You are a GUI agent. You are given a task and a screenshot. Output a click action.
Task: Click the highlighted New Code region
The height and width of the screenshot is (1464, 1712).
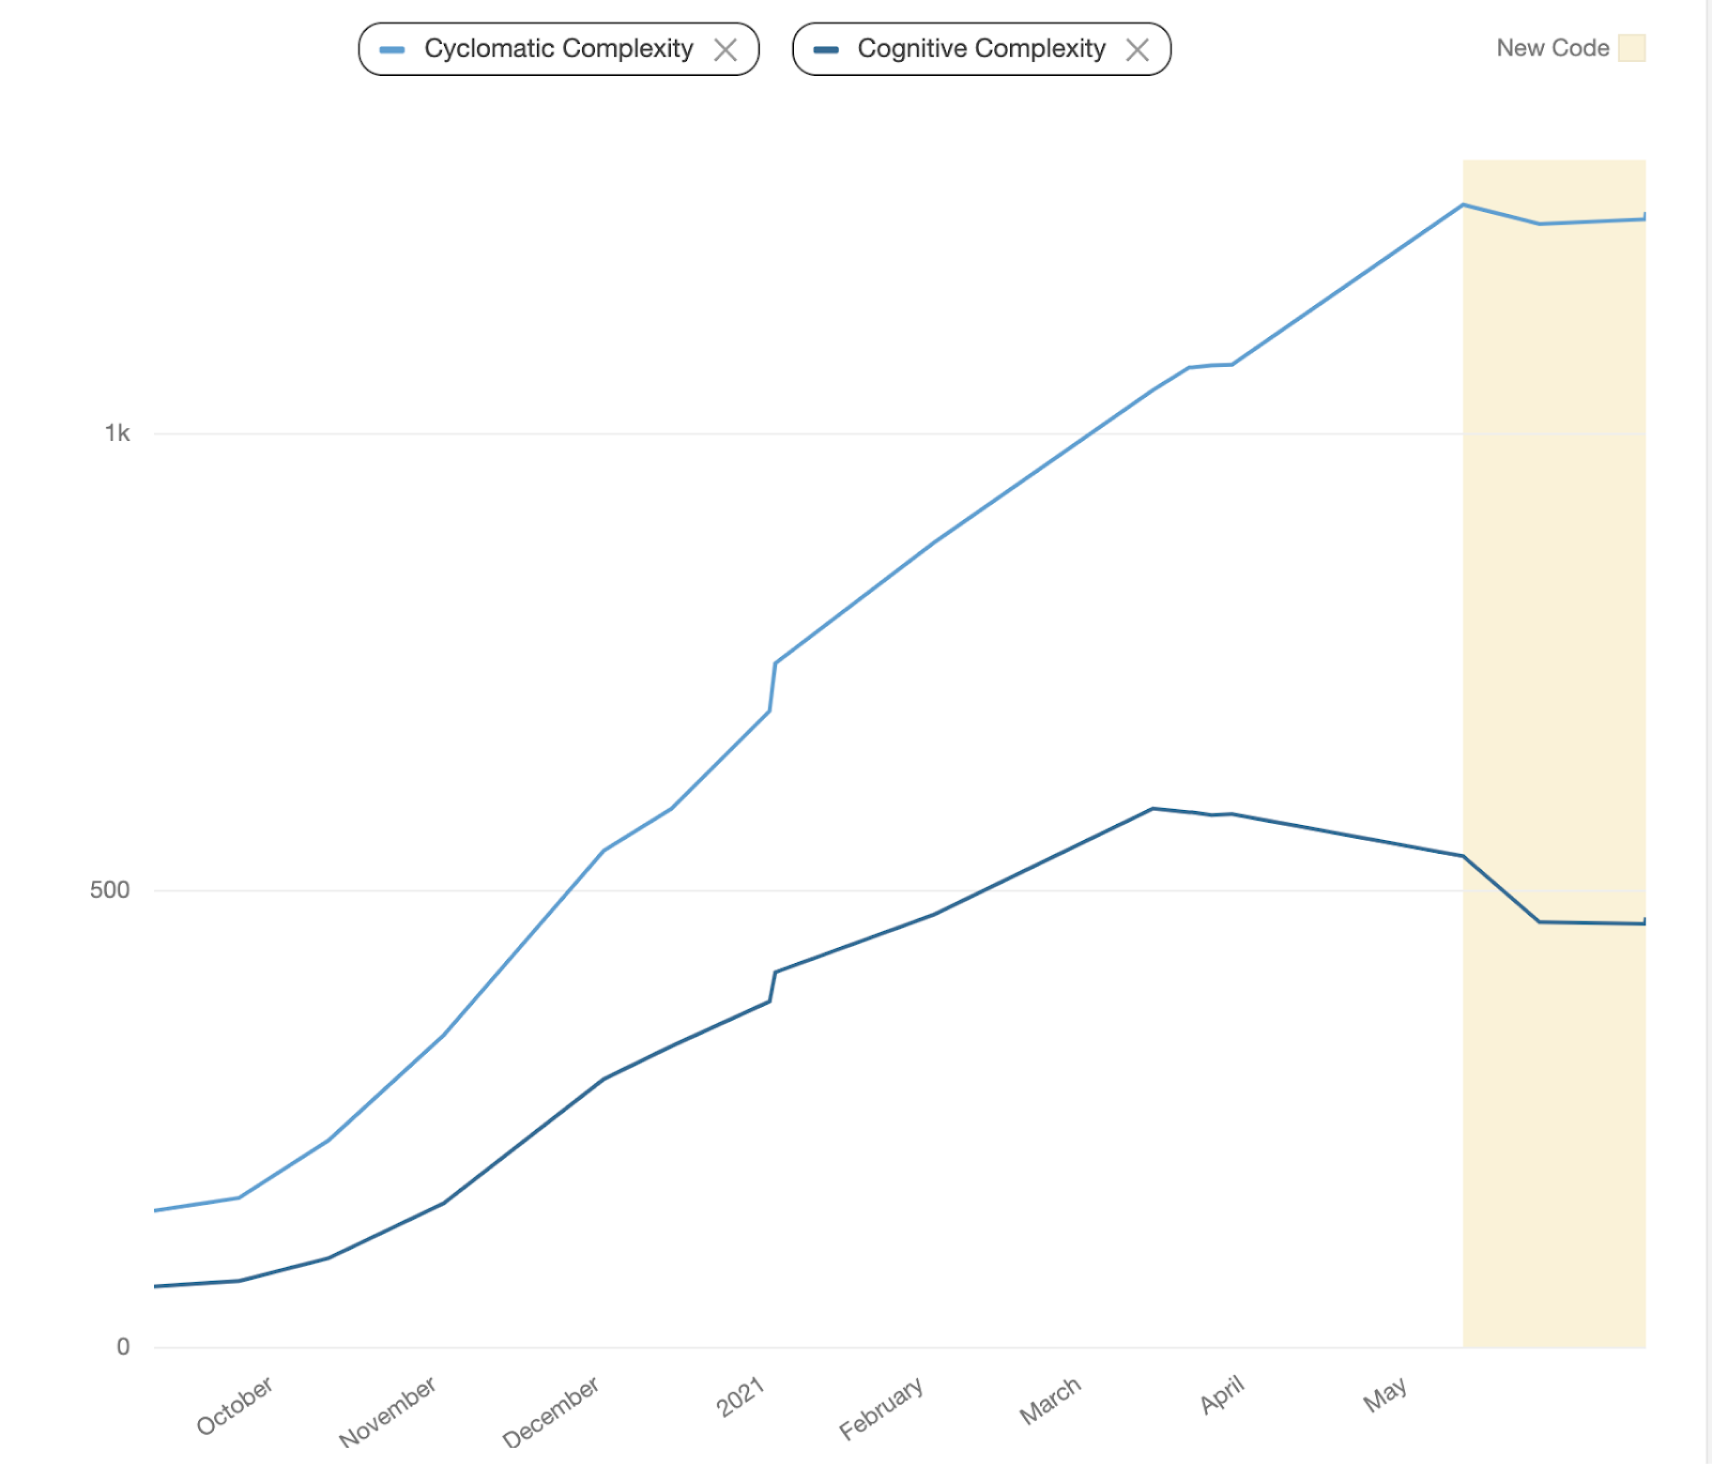click(x=1555, y=750)
